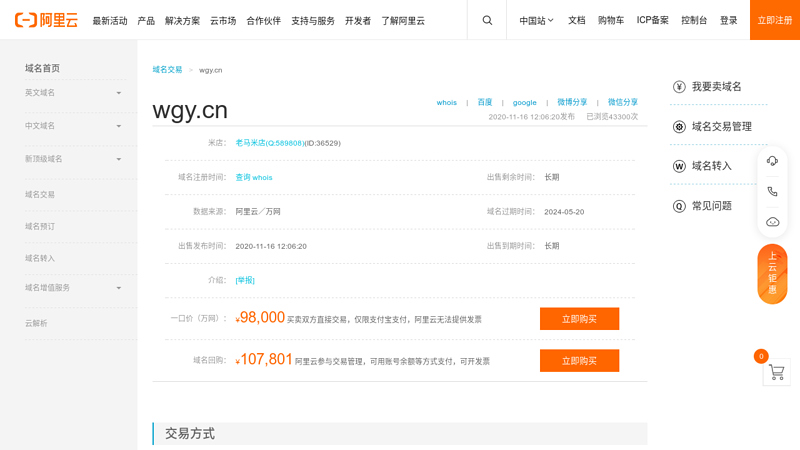Open the 最新活动 menu
The height and width of the screenshot is (450, 800).
pos(110,21)
